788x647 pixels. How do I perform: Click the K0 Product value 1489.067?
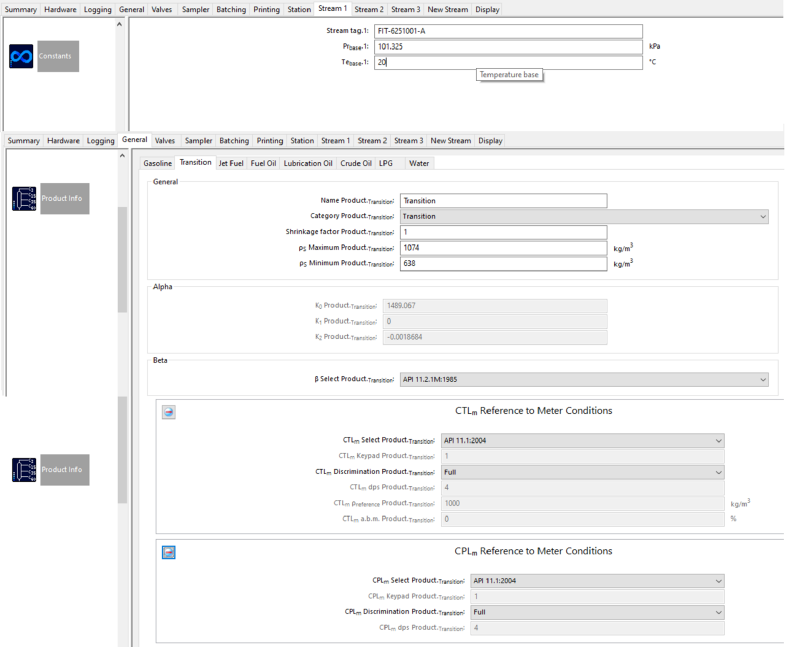pyautogui.click(x=495, y=306)
